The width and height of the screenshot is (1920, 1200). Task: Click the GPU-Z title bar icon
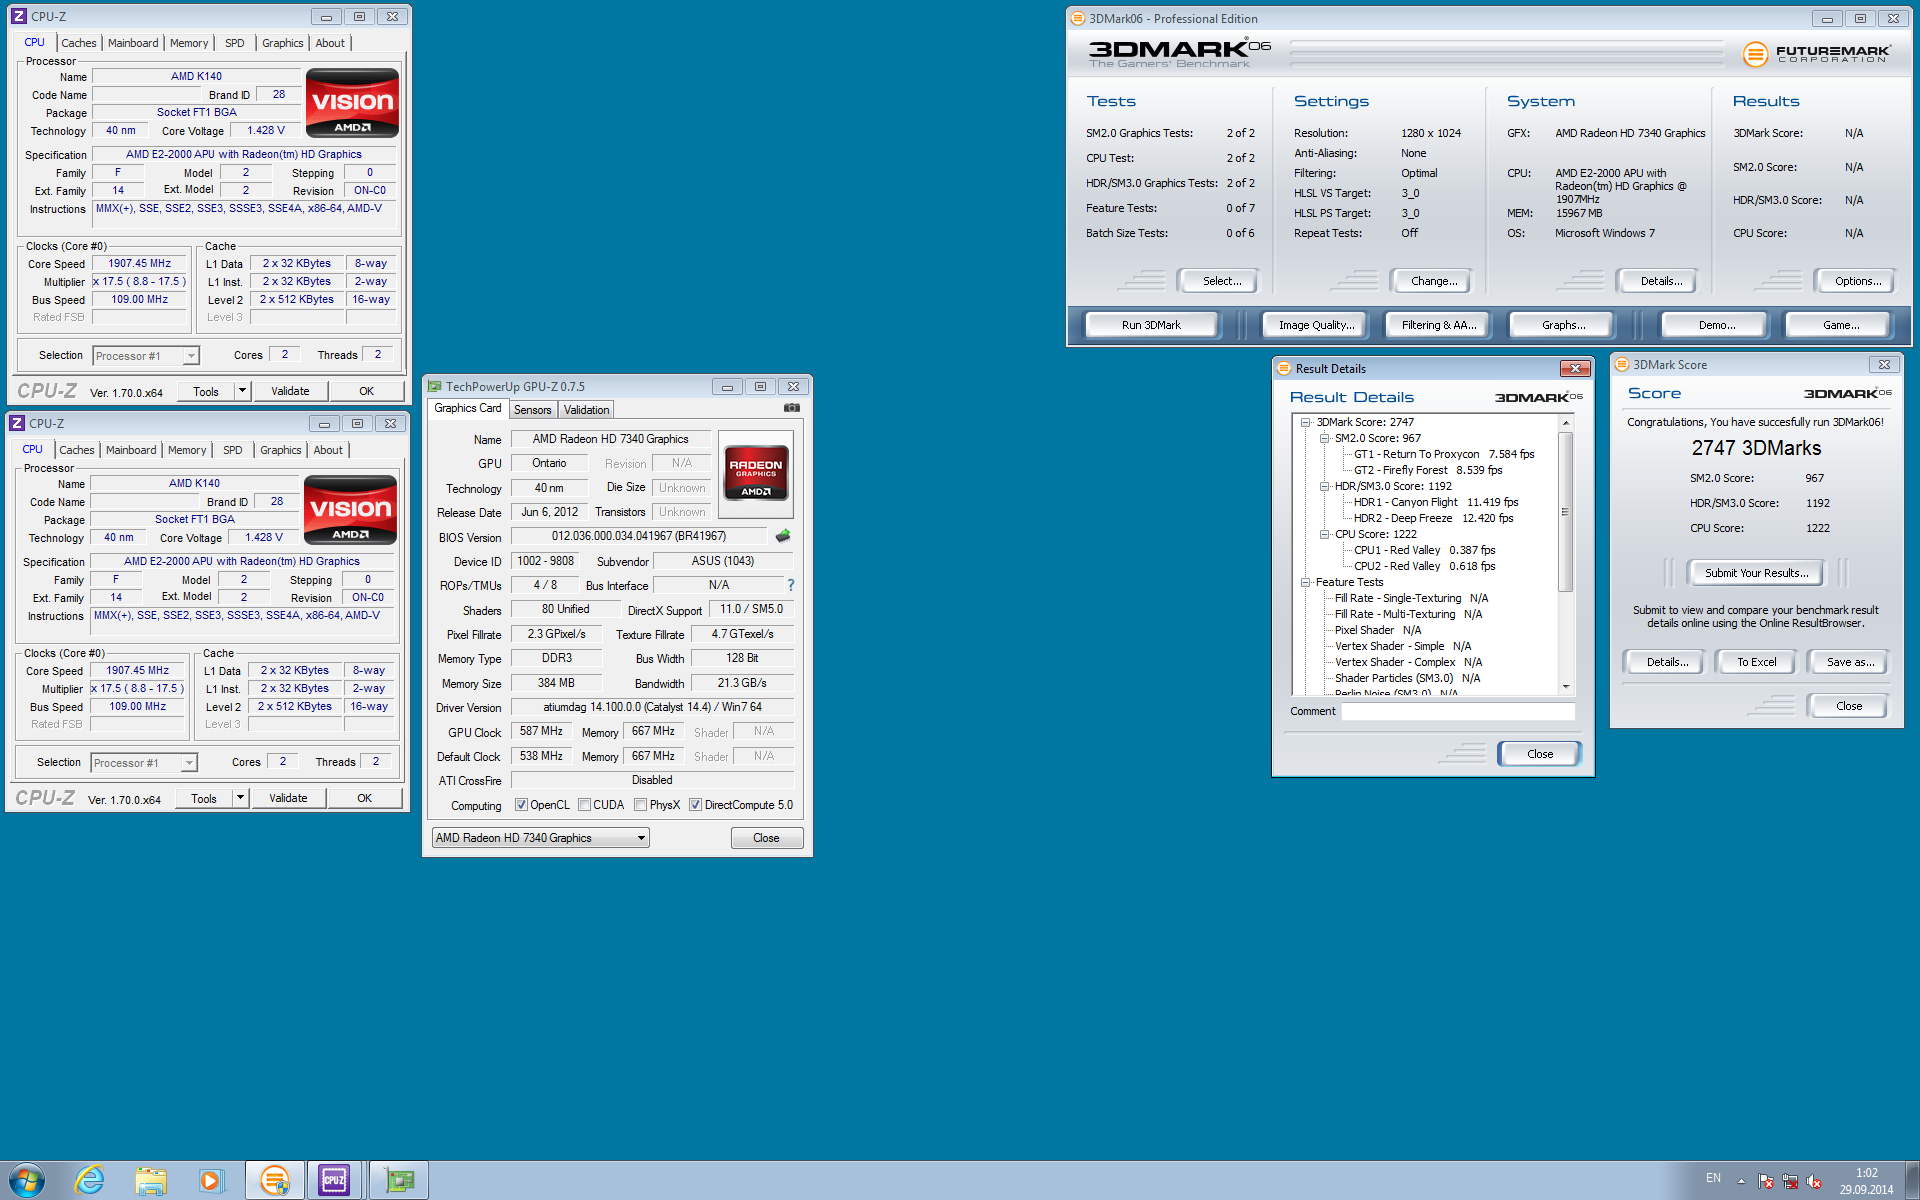coord(434,387)
